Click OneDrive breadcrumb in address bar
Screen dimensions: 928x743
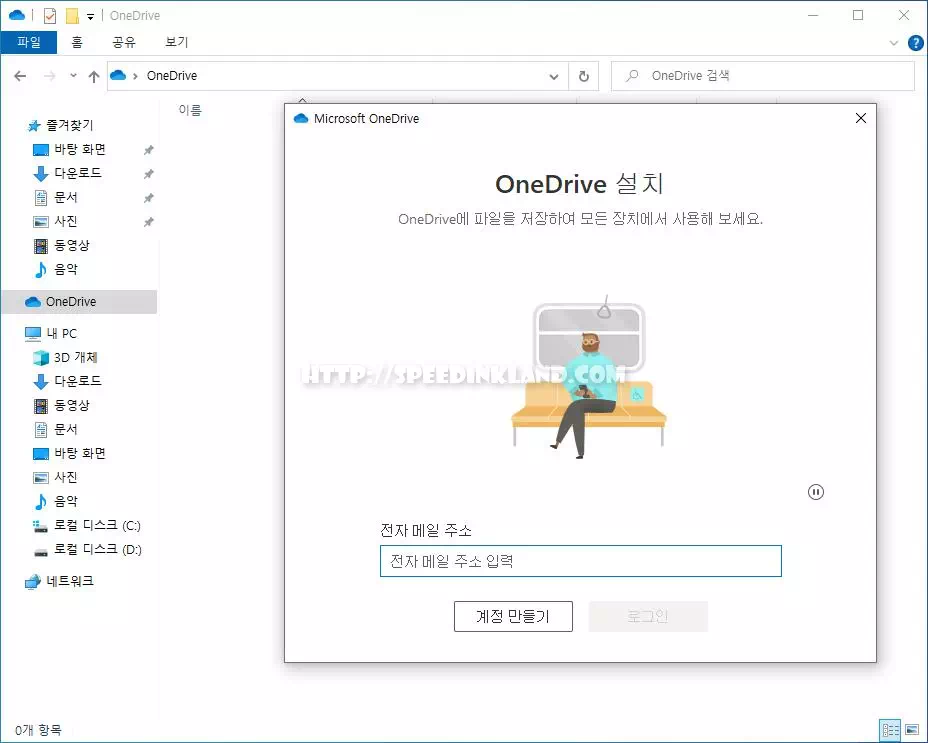pyautogui.click(x=172, y=76)
